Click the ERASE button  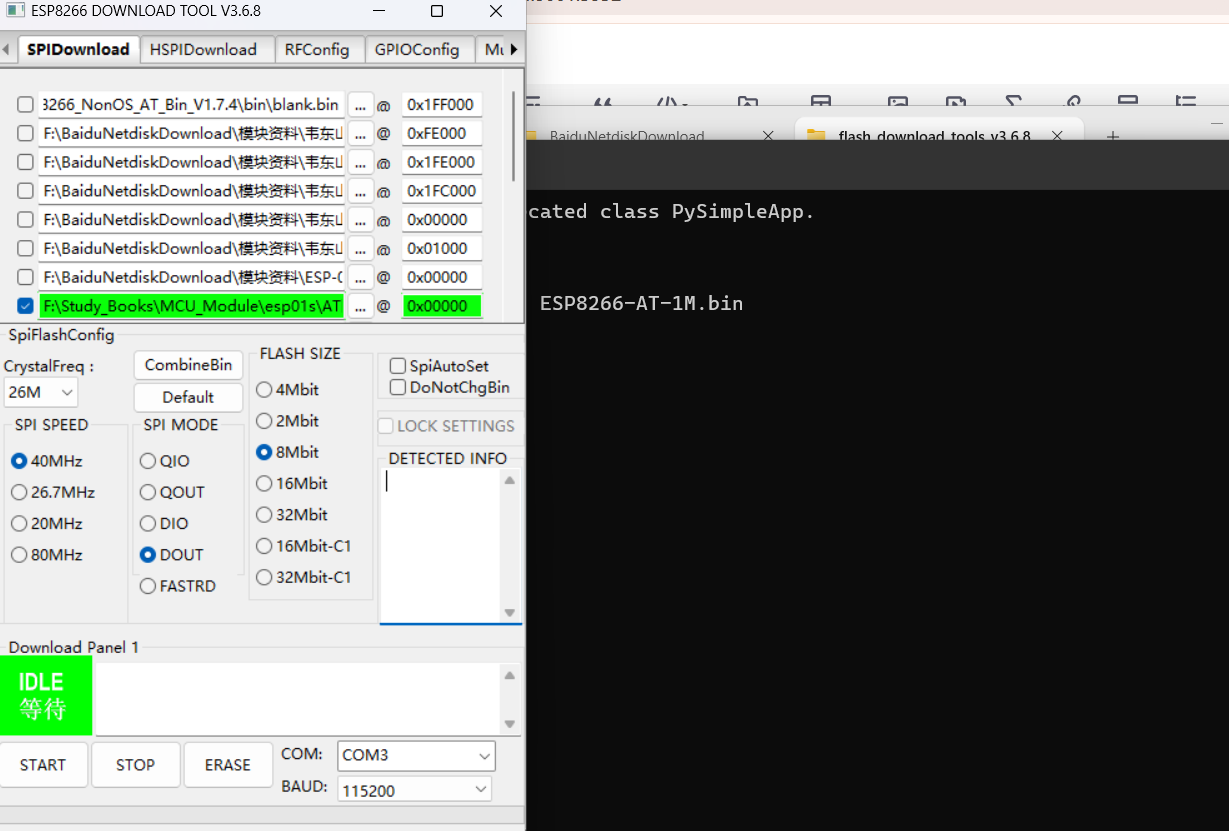pyautogui.click(x=228, y=765)
